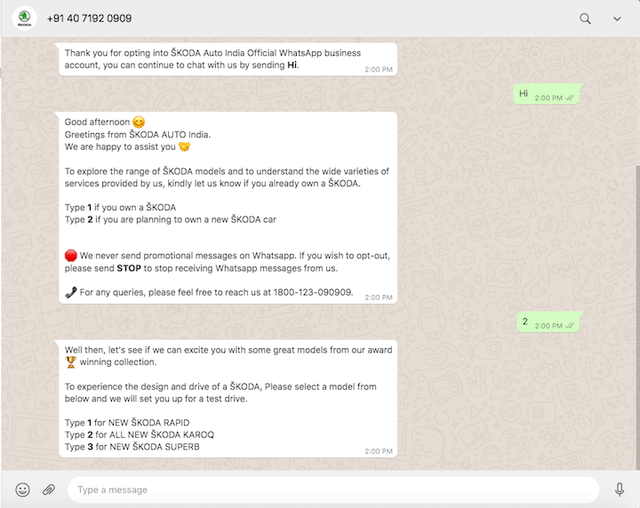The image size is (640, 508).
Task: Click the chat scrollbar
Action: pos(638,317)
